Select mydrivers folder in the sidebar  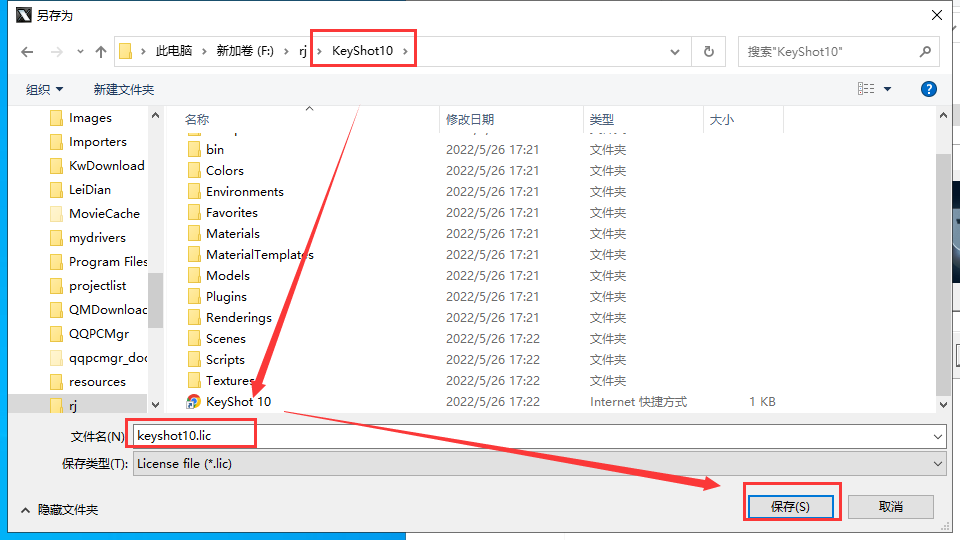point(97,238)
